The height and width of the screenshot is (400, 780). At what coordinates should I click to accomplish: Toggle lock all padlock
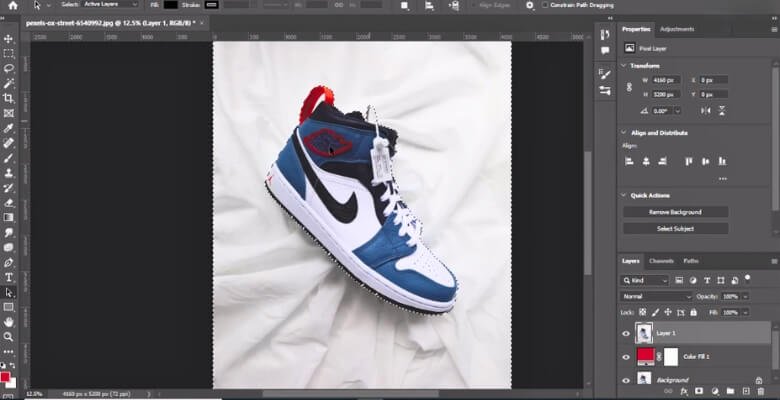pos(693,312)
